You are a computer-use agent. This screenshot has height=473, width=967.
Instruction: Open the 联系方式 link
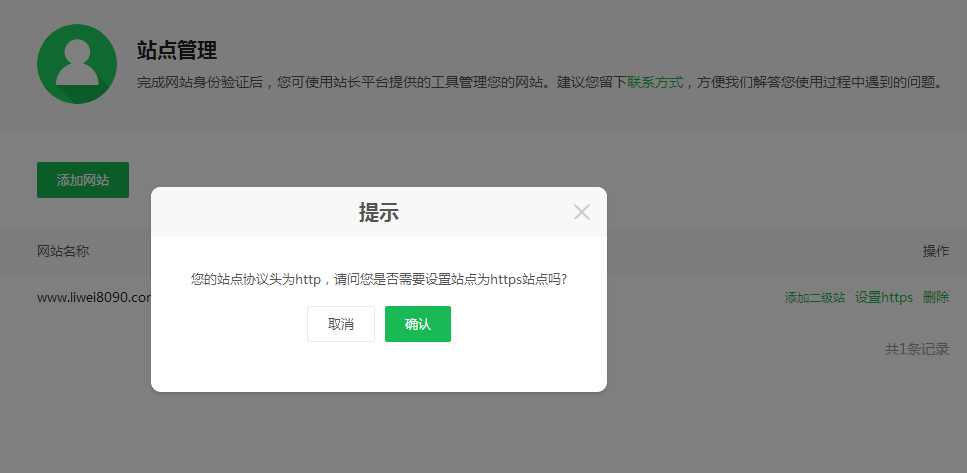[655, 82]
